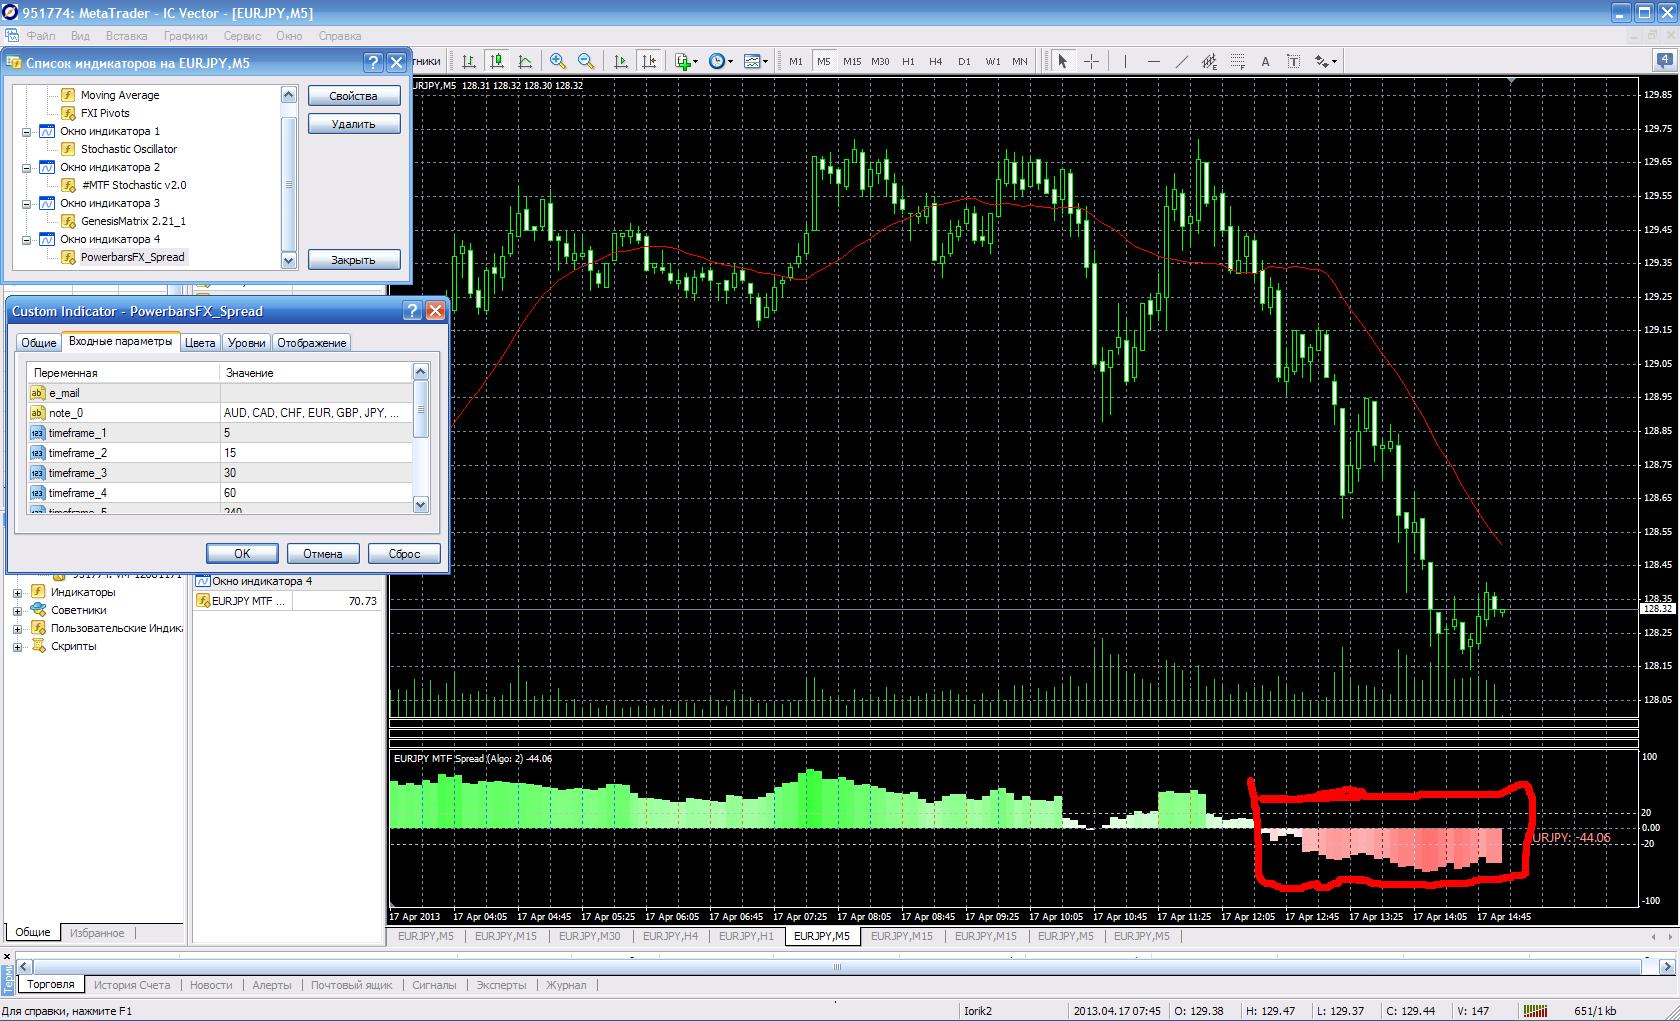
Task: Select the text label tool
Action: pos(1293,61)
